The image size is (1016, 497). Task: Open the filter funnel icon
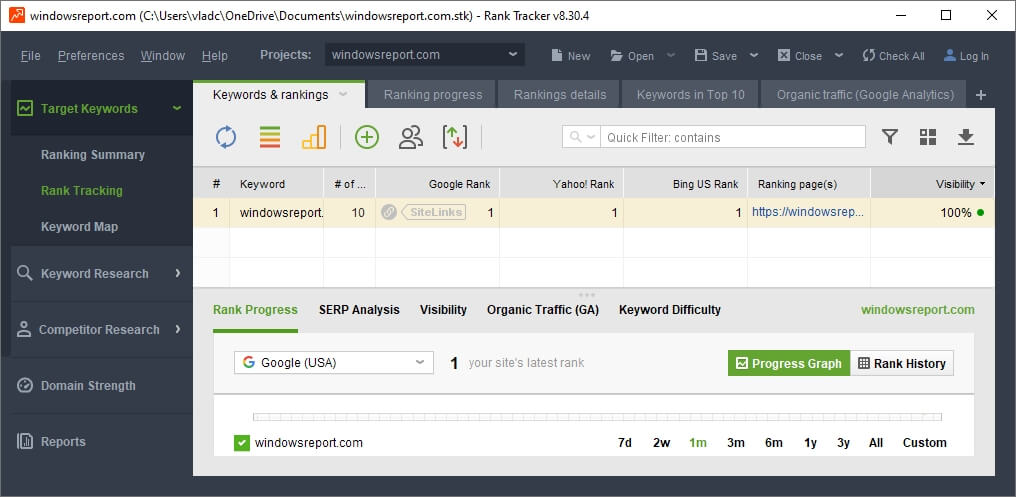(890, 137)
